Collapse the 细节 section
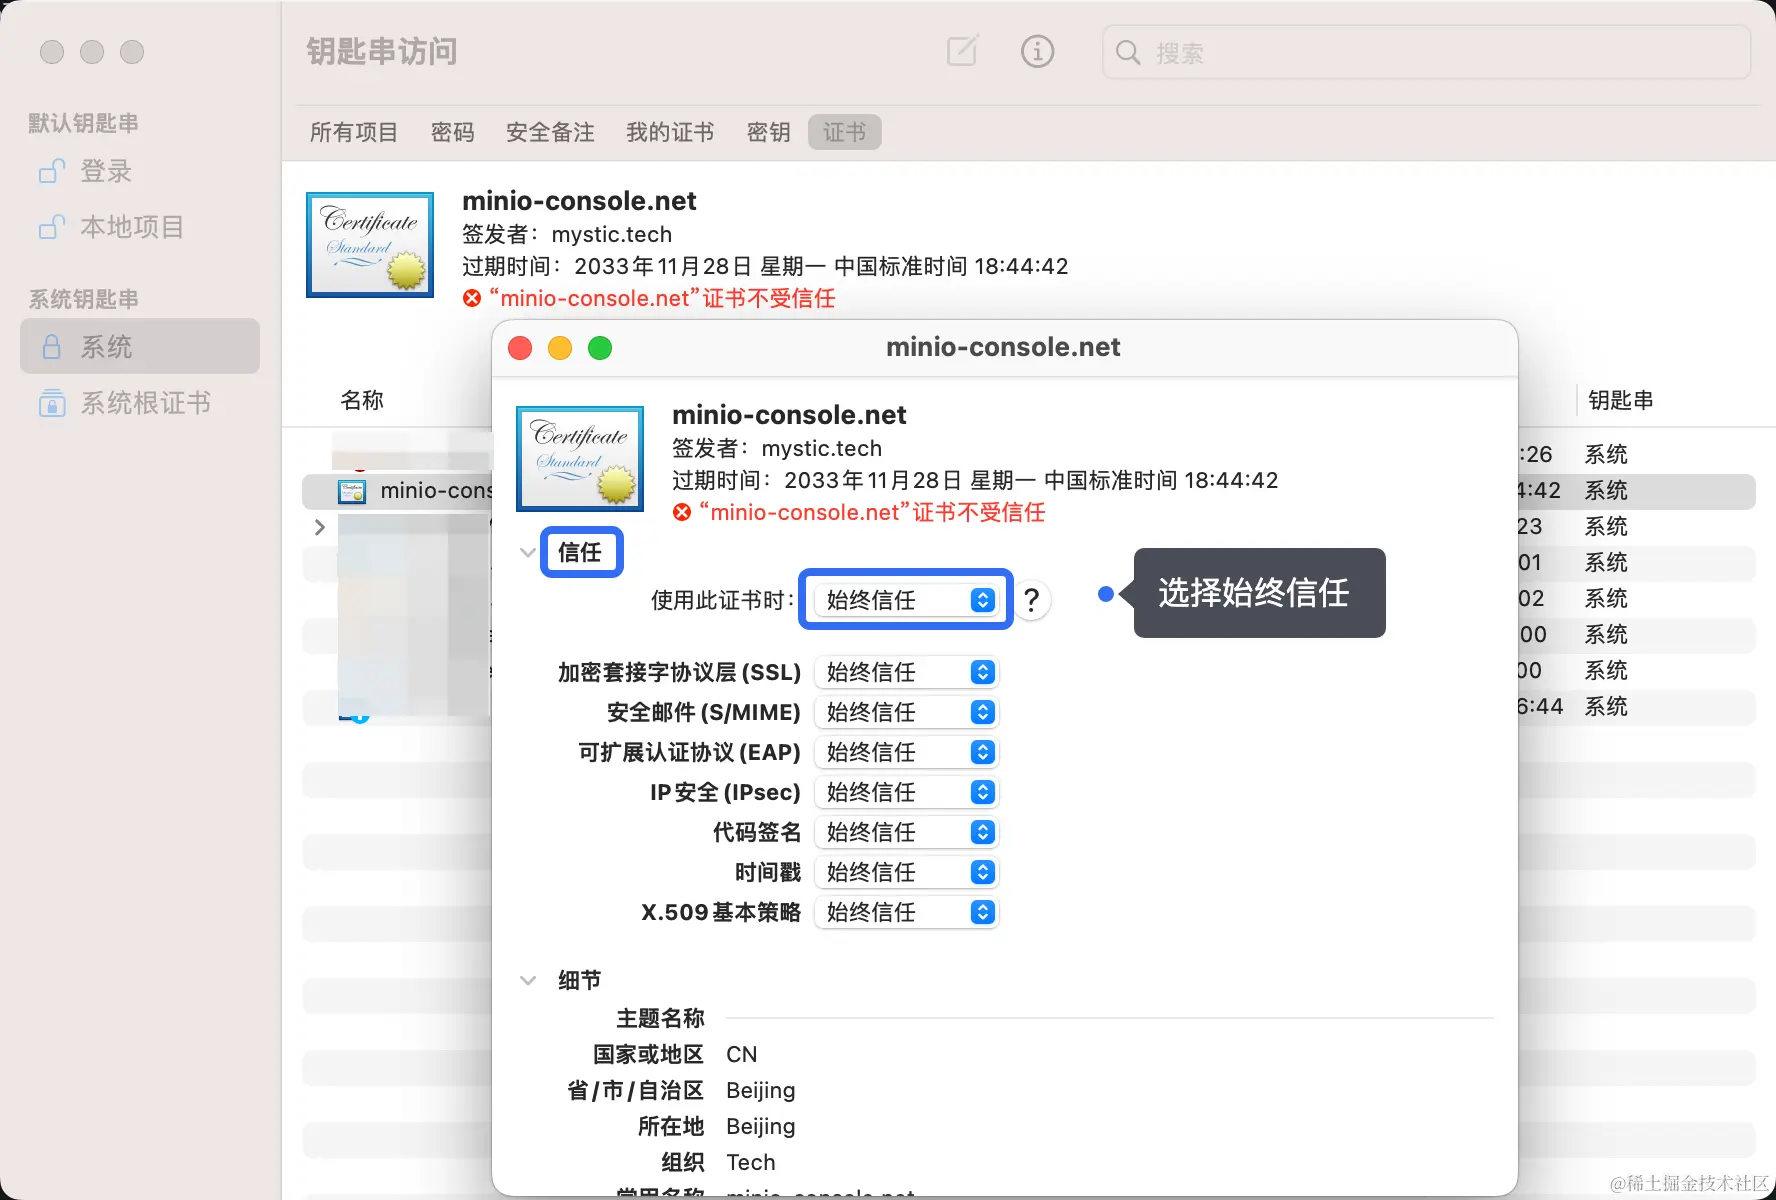This screenshot has height=1200, width=1776. pyautogui.click(x=528, y=980)
